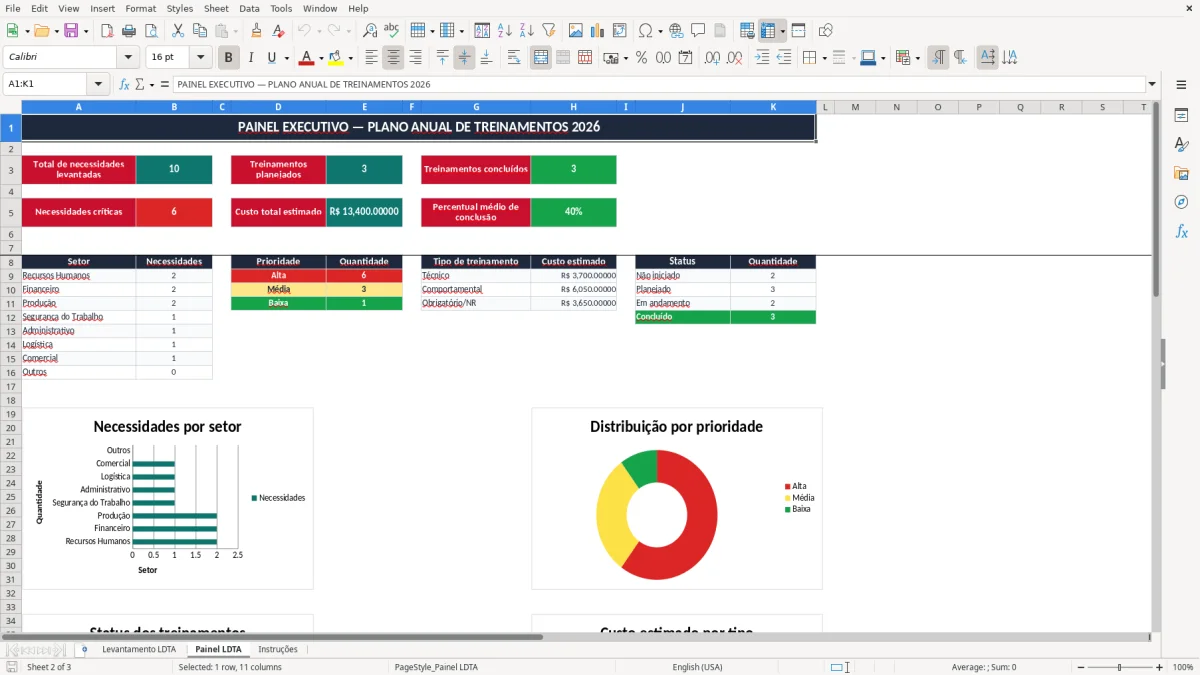Image resolution: width=1200 pixels, height=675 pixels.
Task: Open Conditional Formatting dropdown arrow
Action: (917, 58)
